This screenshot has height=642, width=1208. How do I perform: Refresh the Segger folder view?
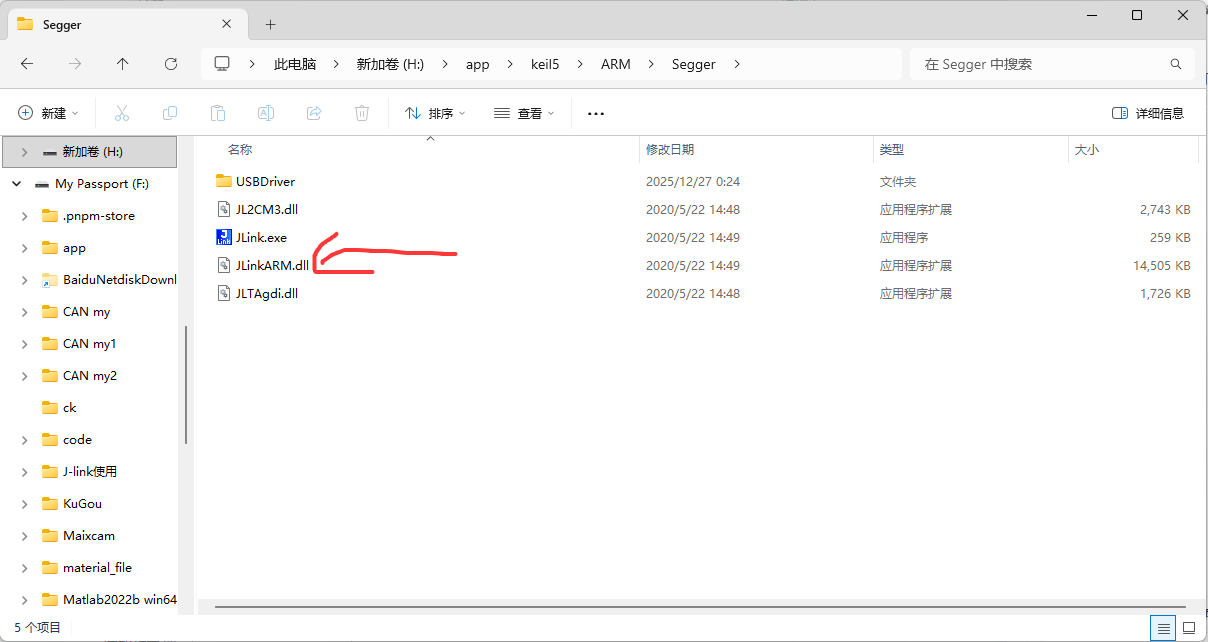[x=171, y=64]
